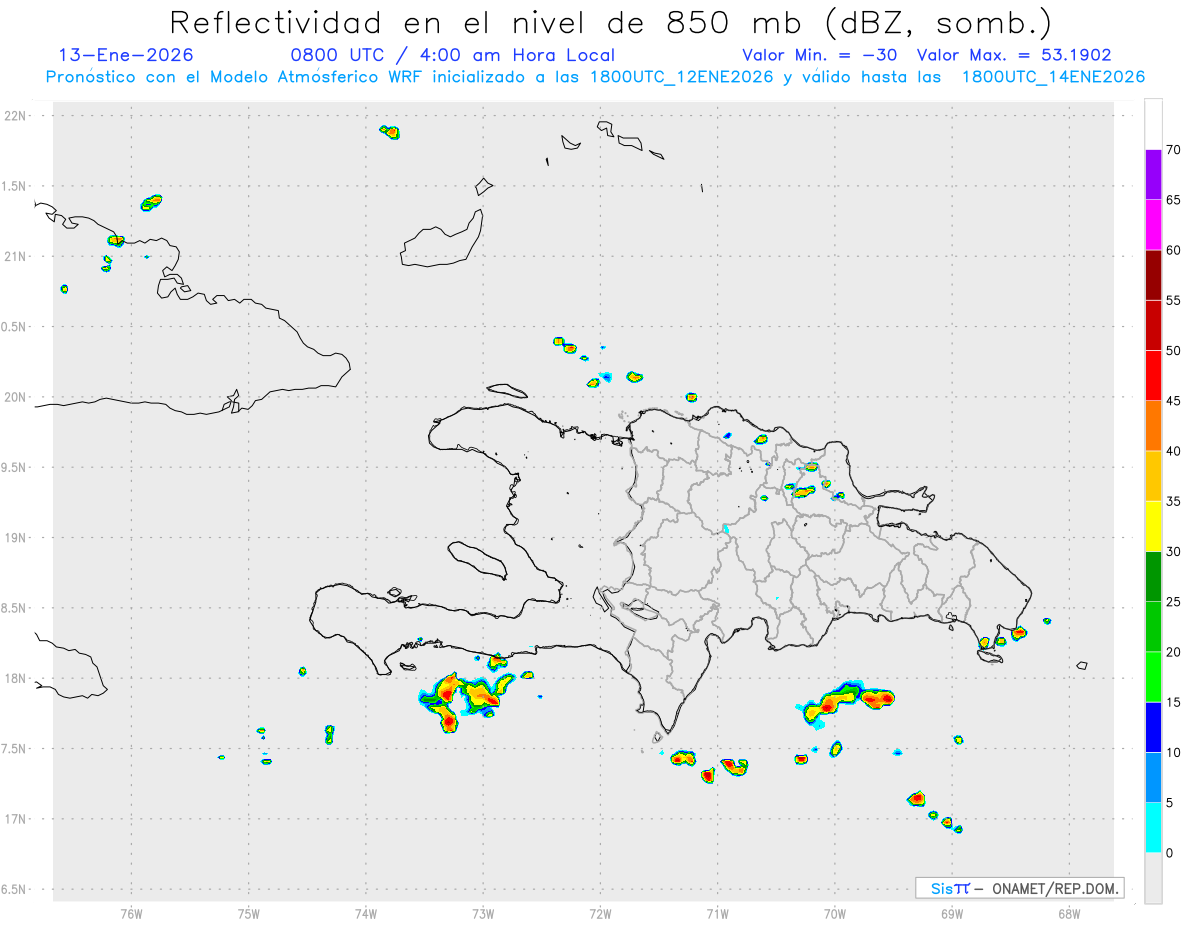
Task: Click the '73W' longitude label
Action: tap(483, 914)
